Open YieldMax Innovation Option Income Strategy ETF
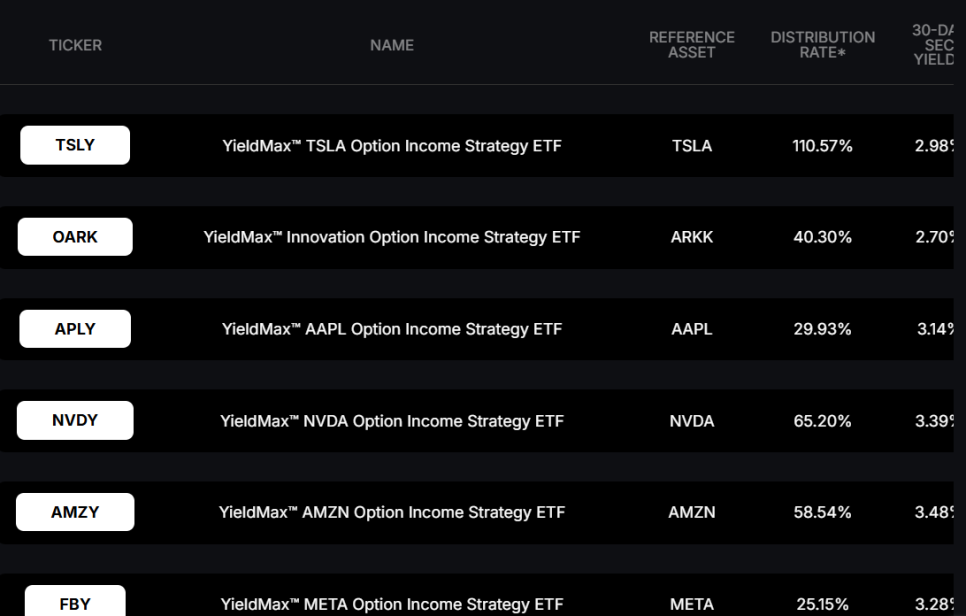This screenshot has width=966, height=616. (392, 237)
